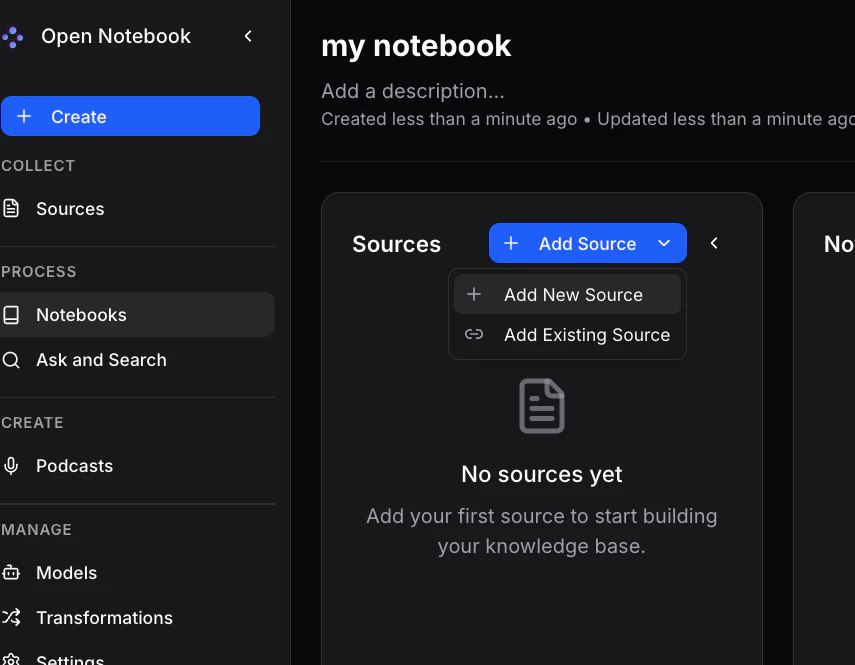Click the Add Source button

tap(587, 243)
